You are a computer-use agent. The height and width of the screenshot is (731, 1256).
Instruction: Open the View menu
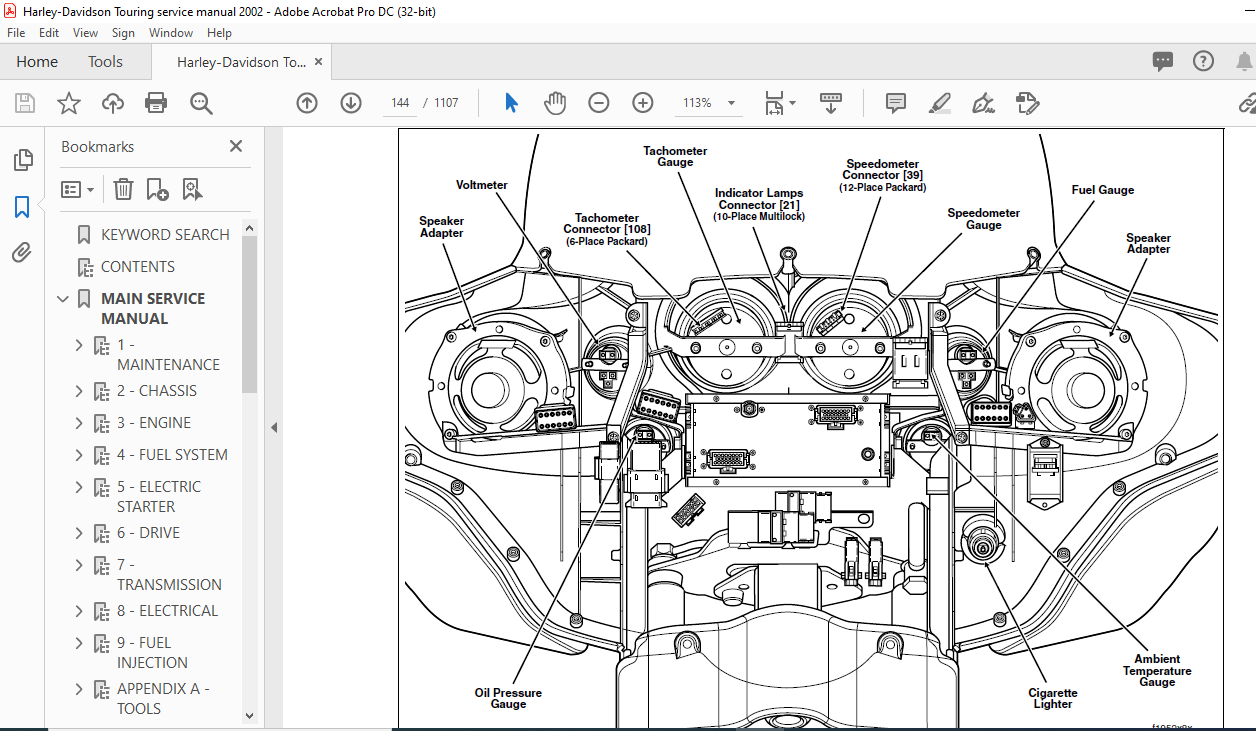[x=85, y=33]
